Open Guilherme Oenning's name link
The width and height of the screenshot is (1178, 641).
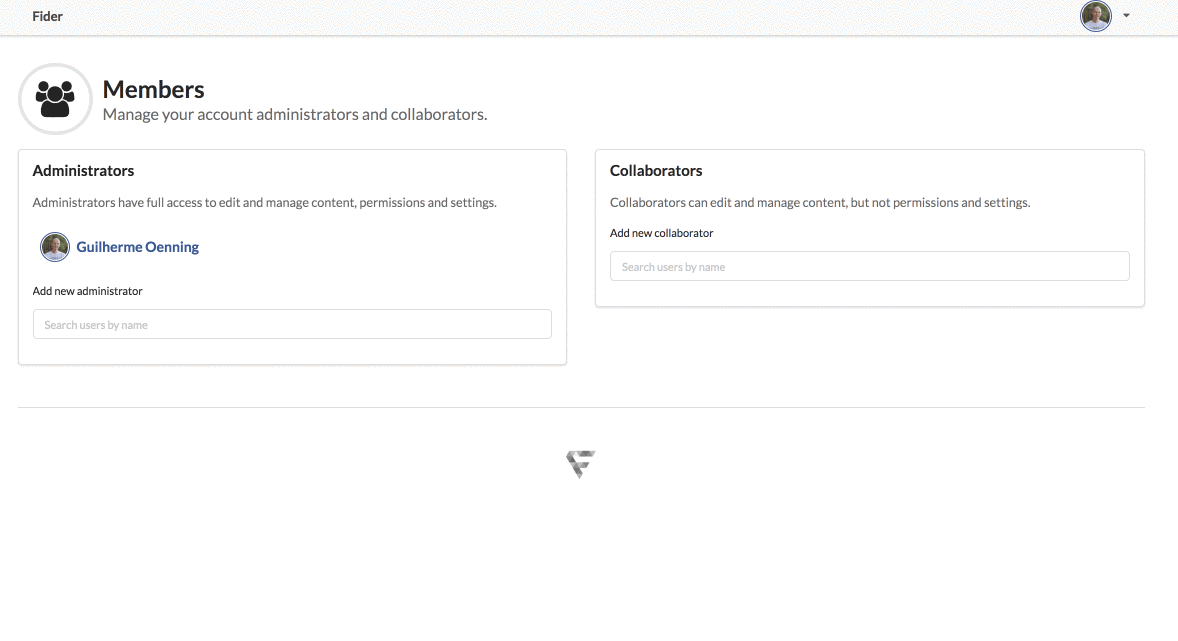pos(137,247)
